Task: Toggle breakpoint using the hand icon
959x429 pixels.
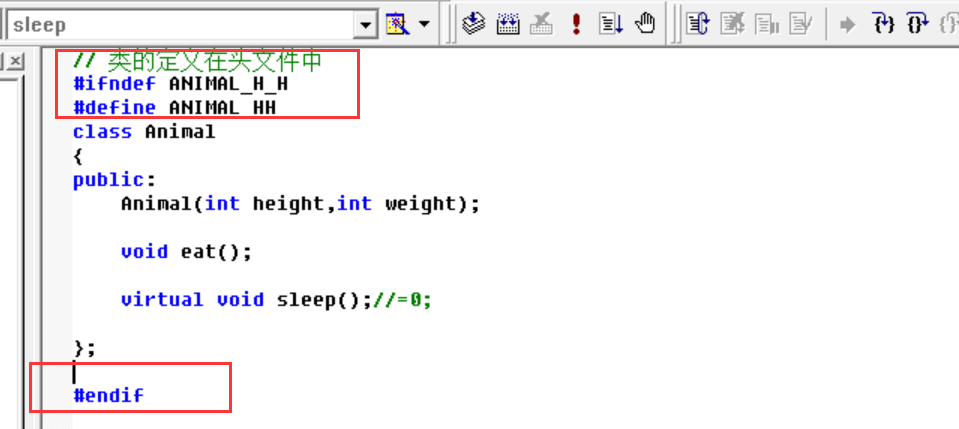Action: [x=645, y=24]
